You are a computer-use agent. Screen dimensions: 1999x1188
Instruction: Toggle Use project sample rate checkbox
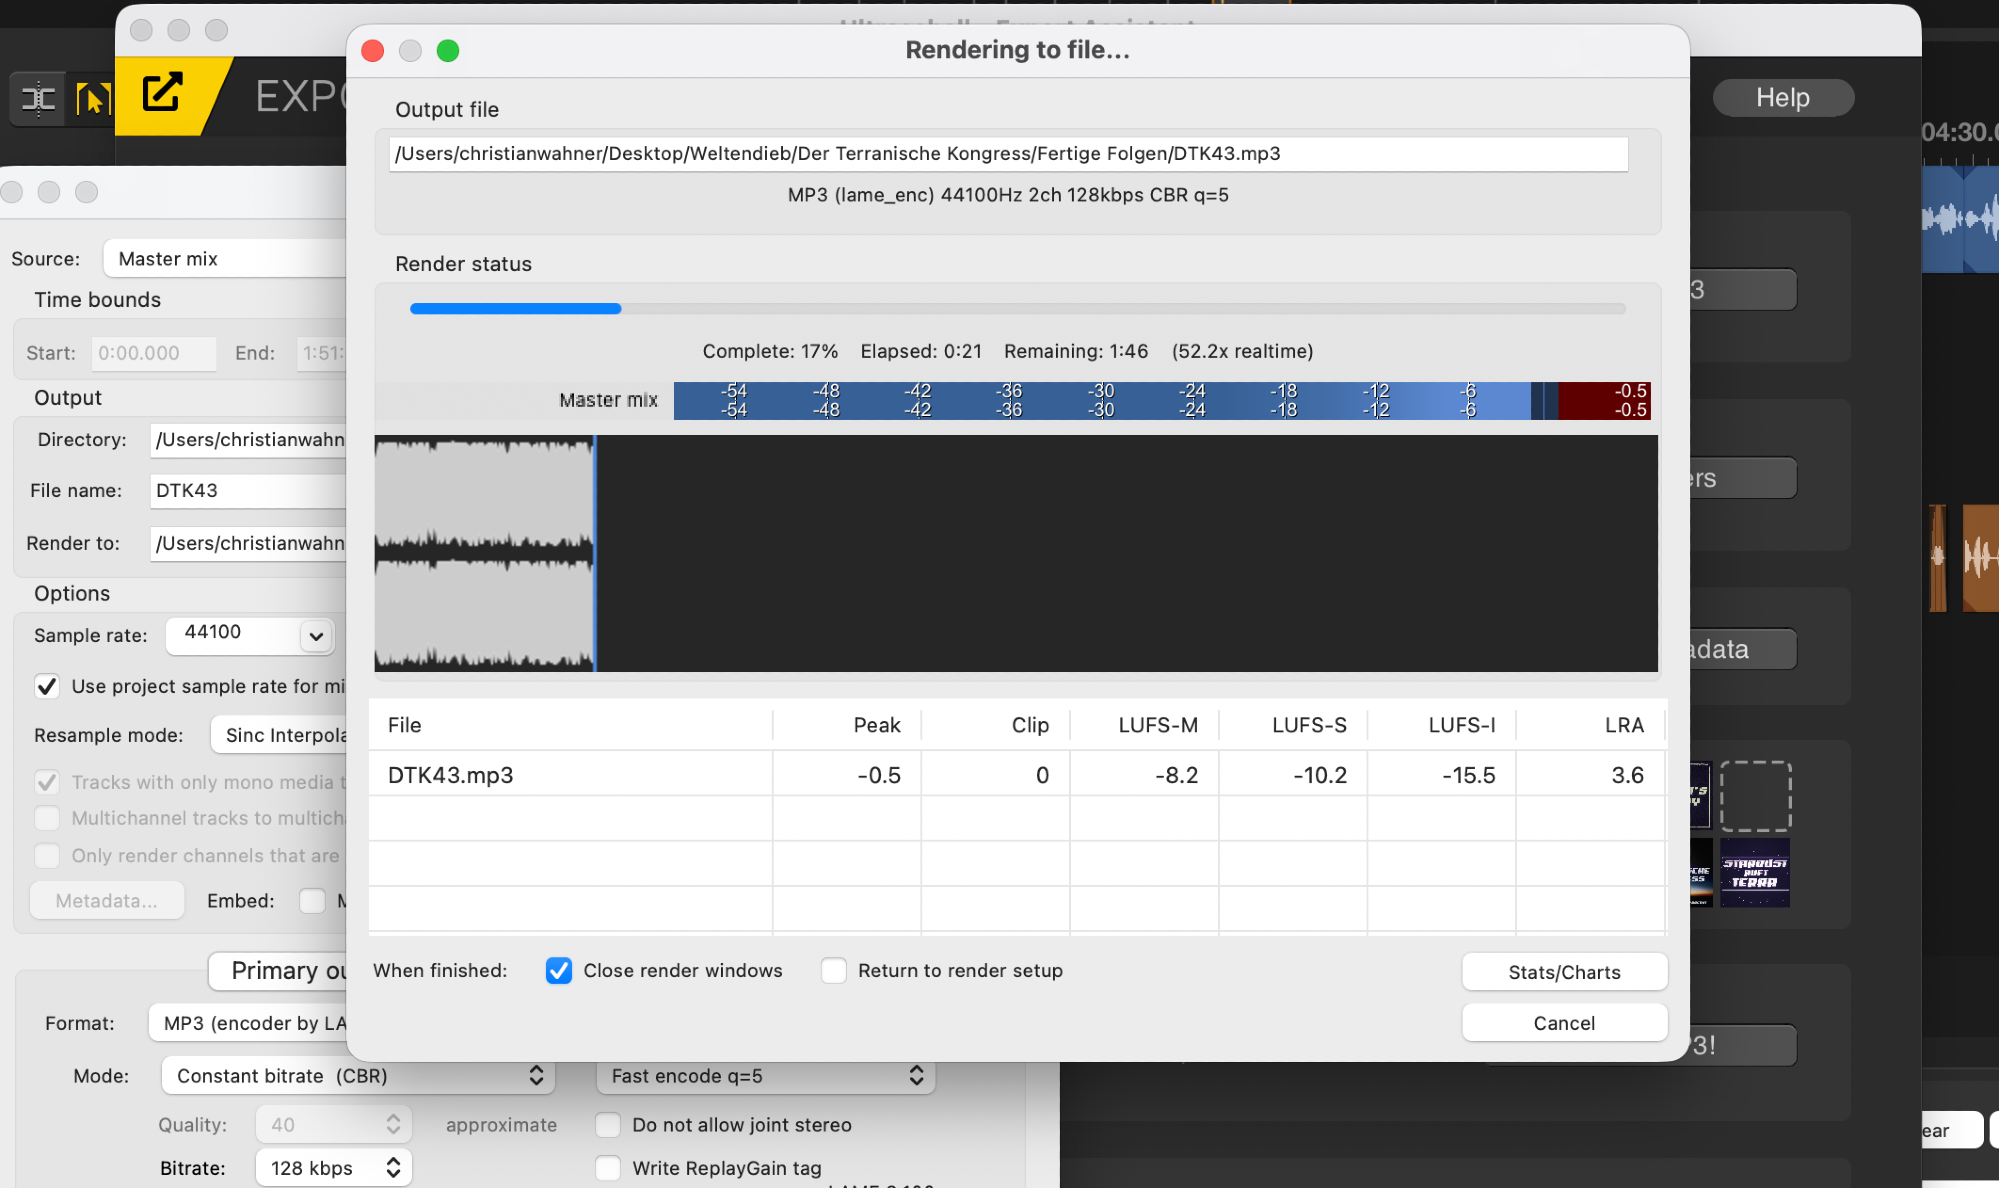click(x=47, y=686)
